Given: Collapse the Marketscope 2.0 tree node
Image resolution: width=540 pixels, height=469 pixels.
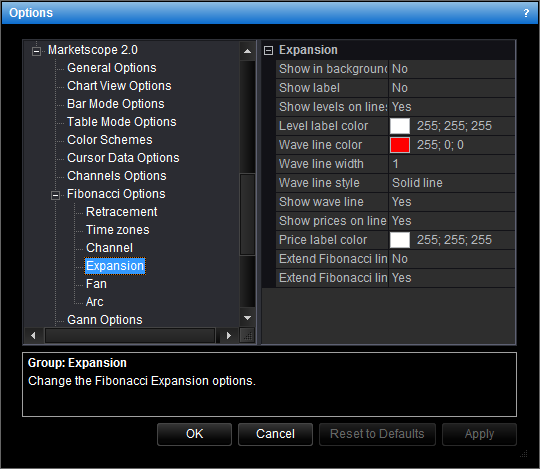Looking at the screenshot, I should pyautogui.click(x=36, y=52).
